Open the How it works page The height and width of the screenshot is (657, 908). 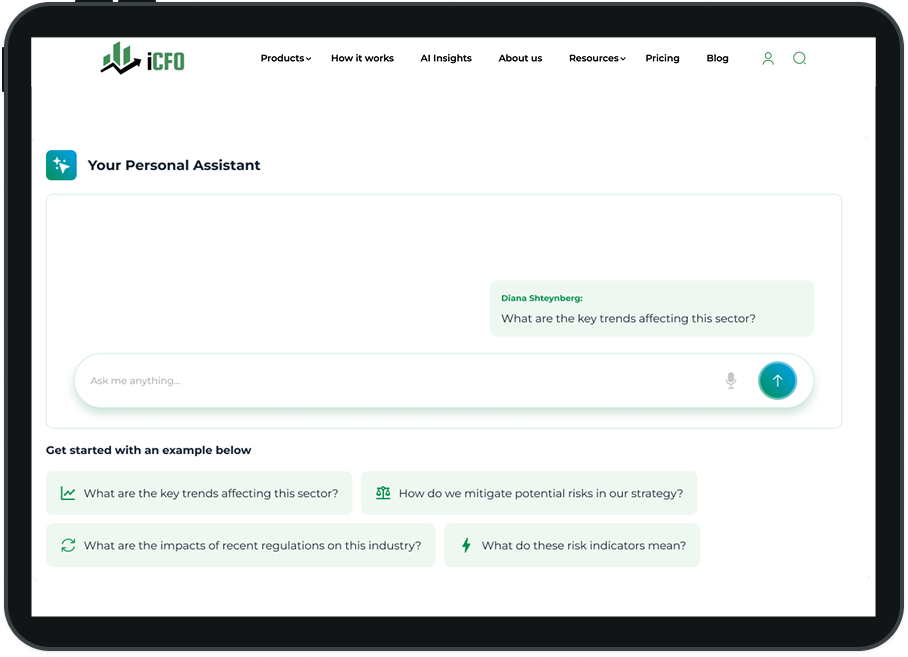coord(362,59)
